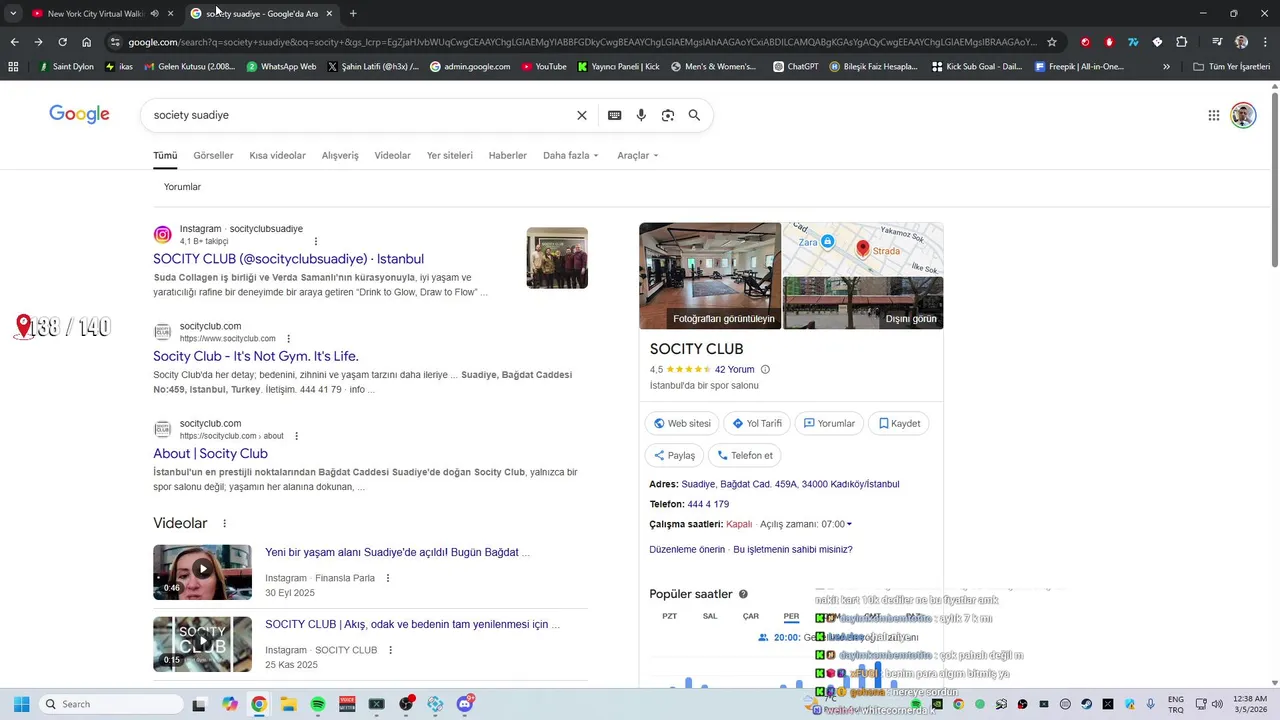Click inside the Google search input field

[x=360, y=115]
